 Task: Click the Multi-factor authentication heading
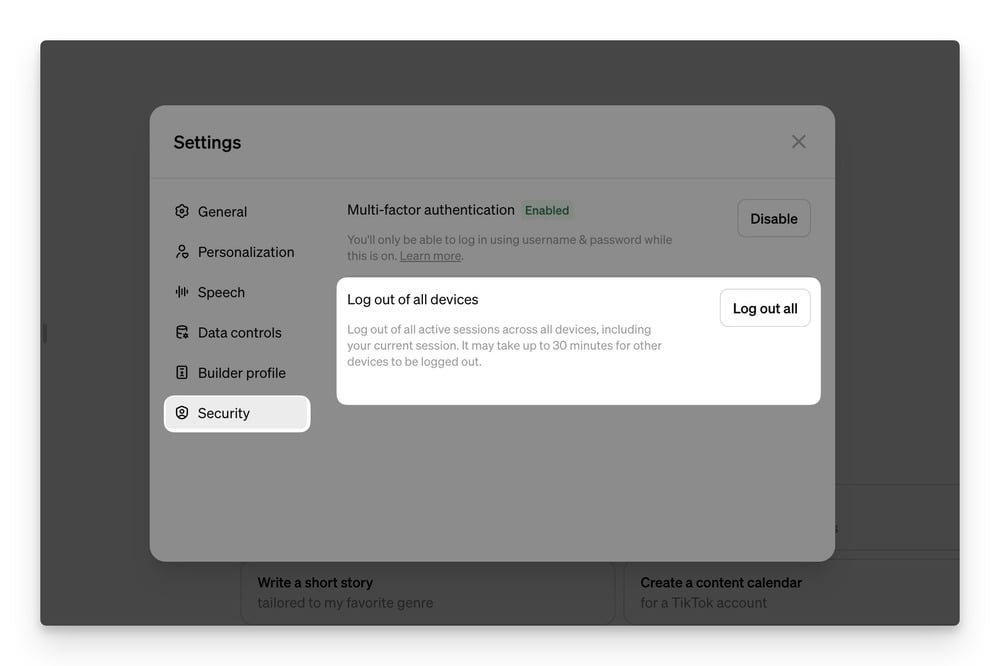pyautogui.click(x=430, y=210)
